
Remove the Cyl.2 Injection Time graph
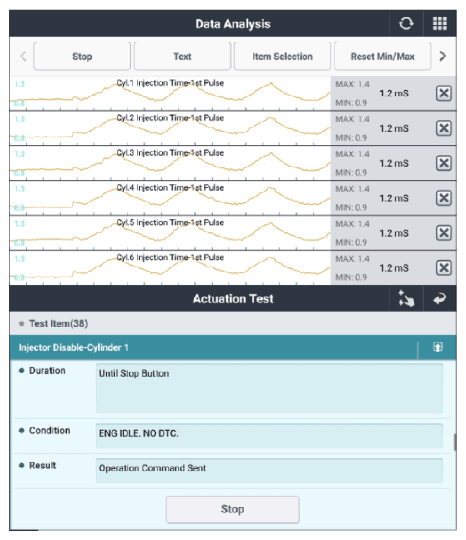(444, 128)
